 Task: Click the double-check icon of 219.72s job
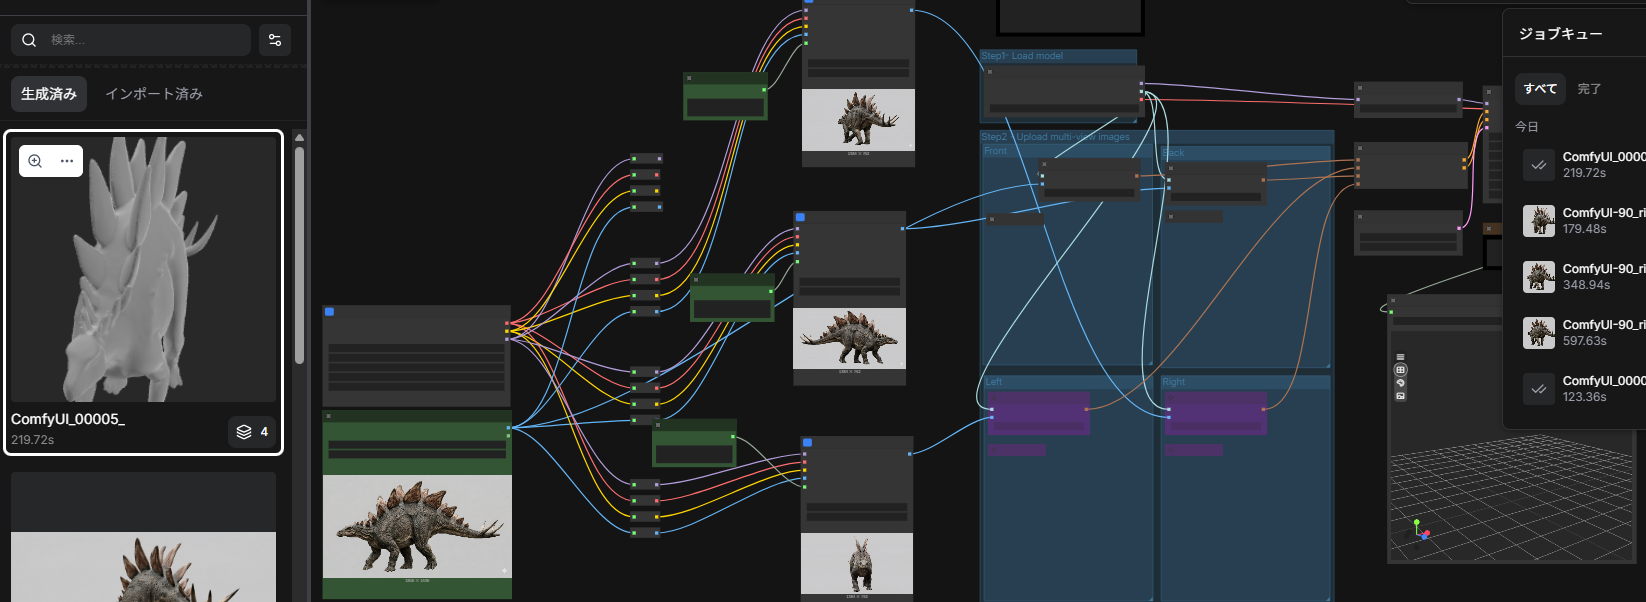(x=1538, y=165)
